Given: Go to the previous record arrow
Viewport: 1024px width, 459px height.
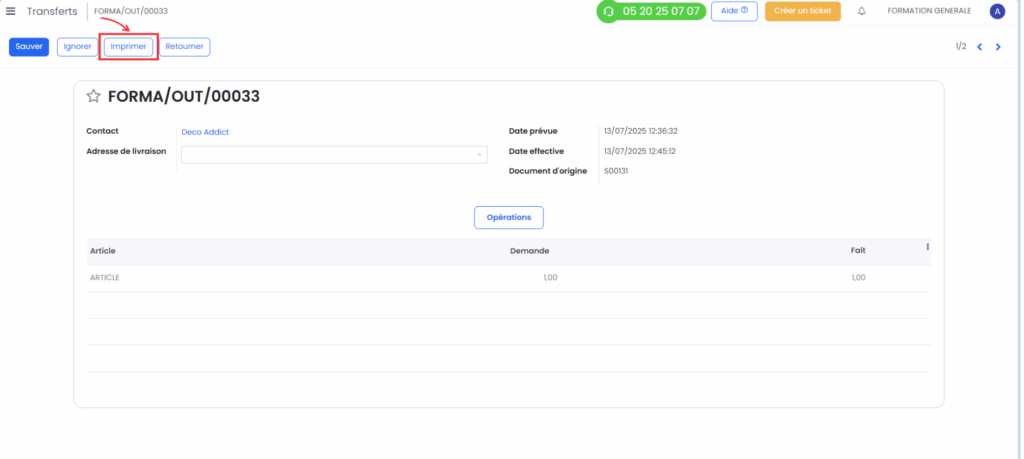Looking at the screenshot, I should coord(980,46).
